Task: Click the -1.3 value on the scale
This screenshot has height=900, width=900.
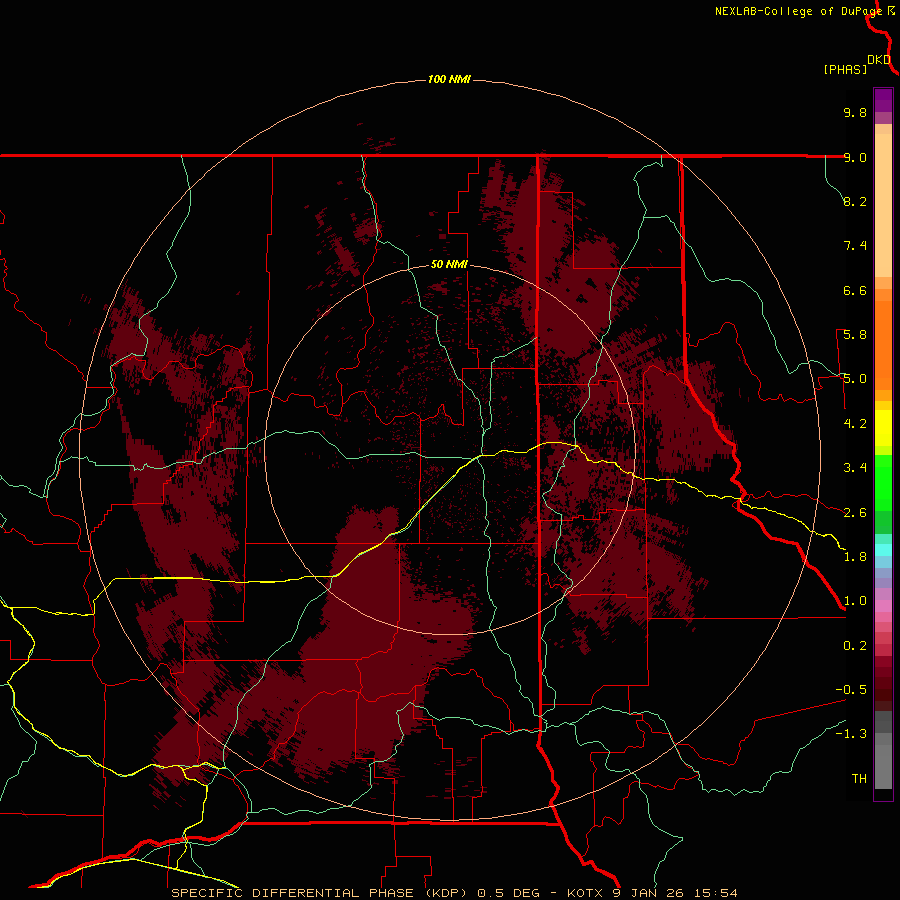Action: (851, 734)
